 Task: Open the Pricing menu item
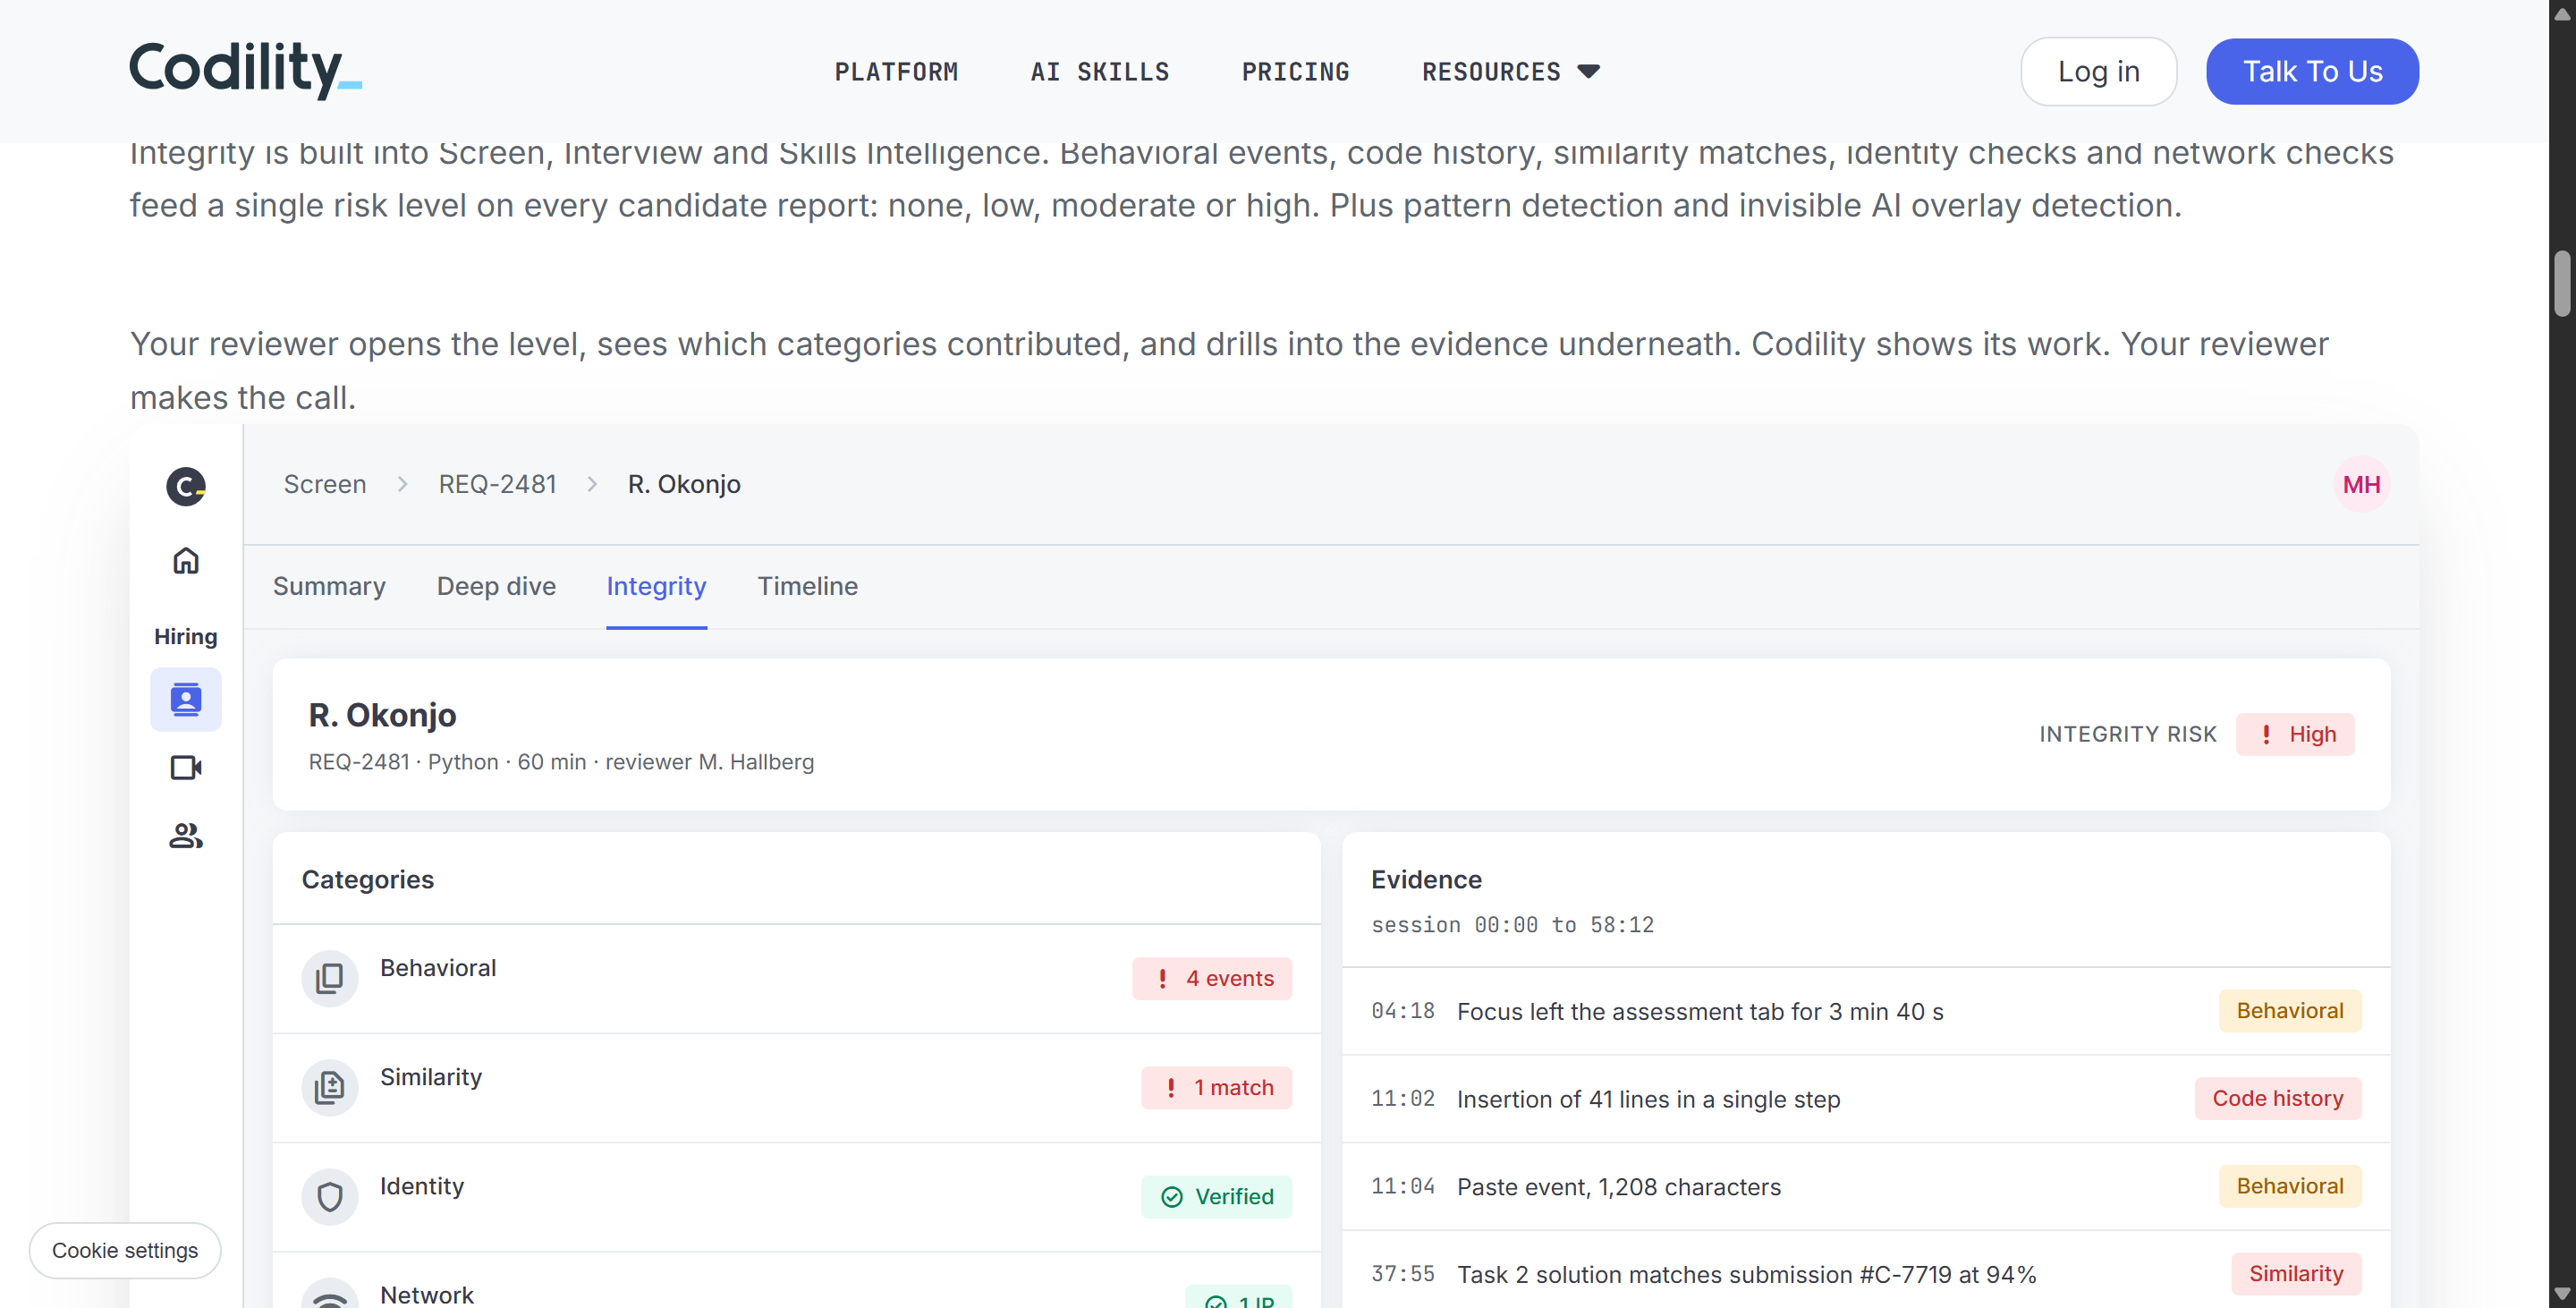[x=1295, y=71]
